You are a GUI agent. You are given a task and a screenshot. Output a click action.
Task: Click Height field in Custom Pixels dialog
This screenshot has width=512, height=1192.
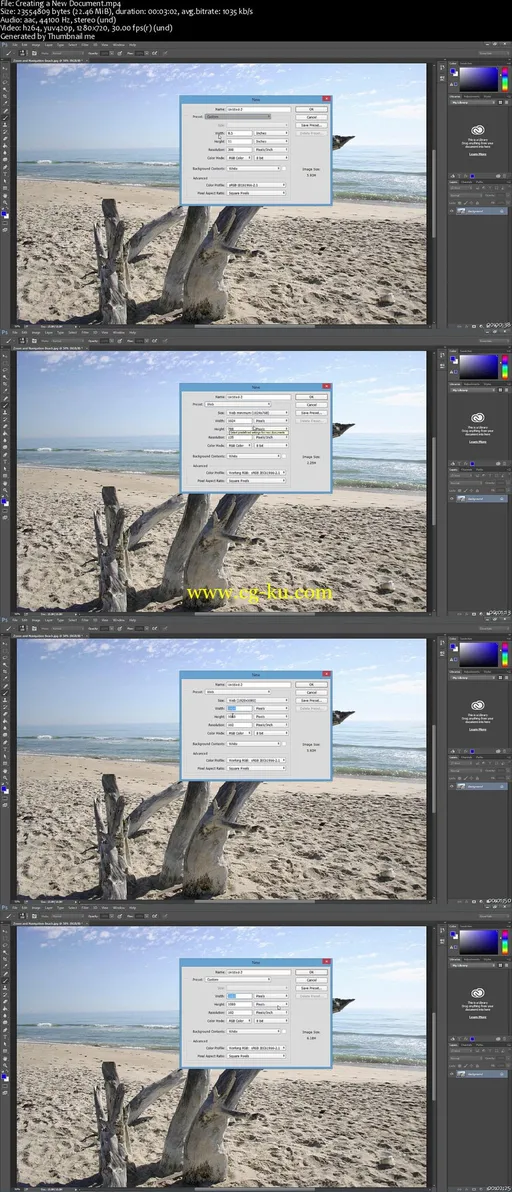240,1004
